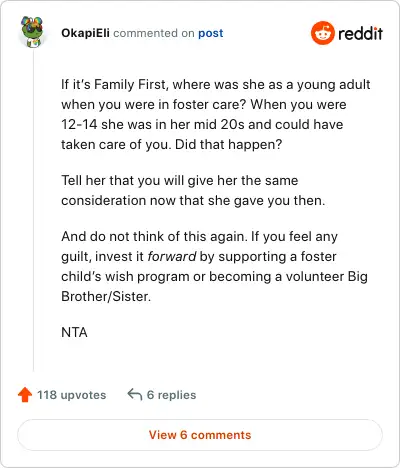Click the paragraph starting "And do not think"
This screenshot has height=468, width=400.
(214, 266)
